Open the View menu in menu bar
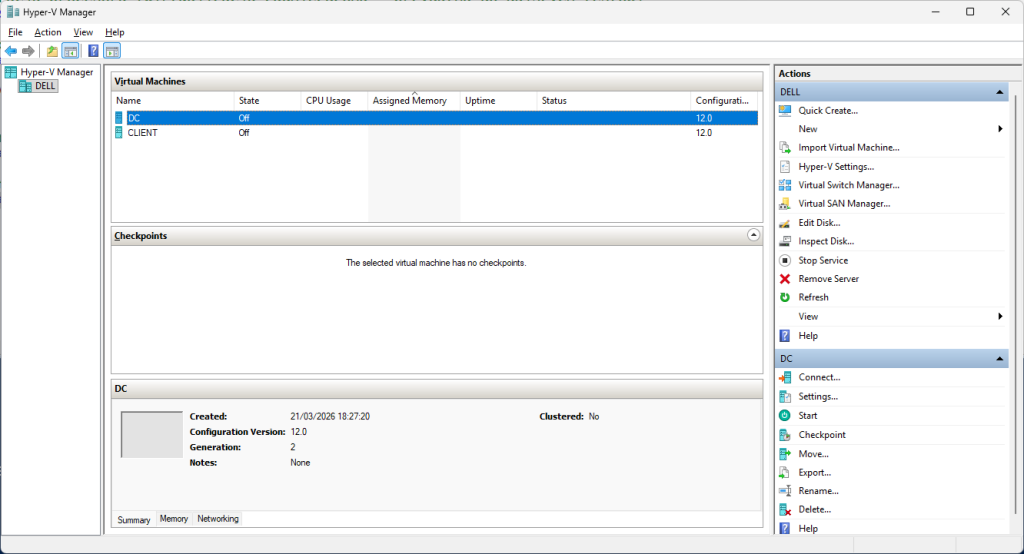1024x554 pixels. pos(83,32)
